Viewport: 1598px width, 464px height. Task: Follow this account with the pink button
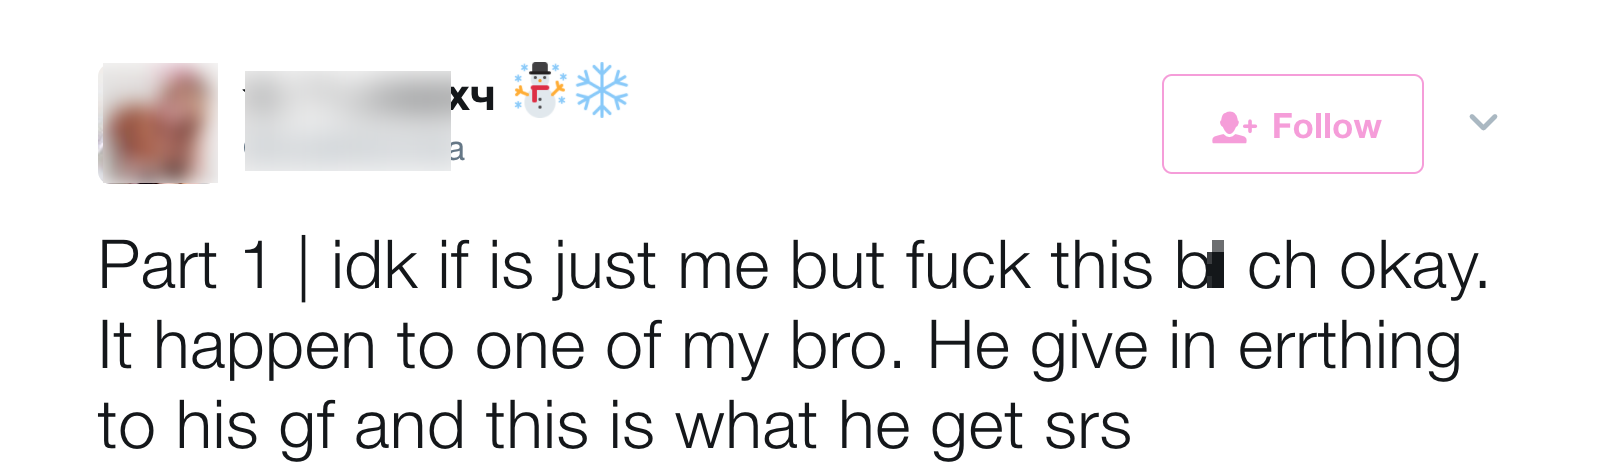pyautogui.click(x=1292, y=124)
